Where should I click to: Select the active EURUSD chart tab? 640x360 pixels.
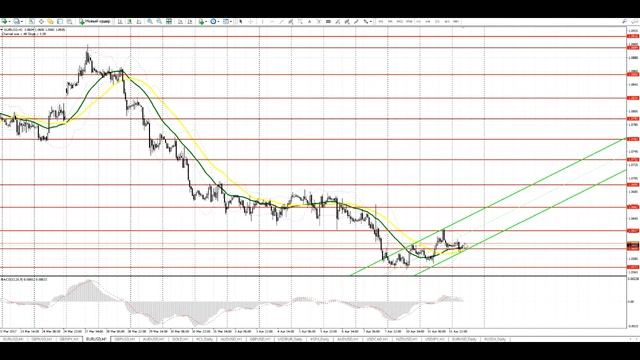pyautogui.click(x=96, y=339)
